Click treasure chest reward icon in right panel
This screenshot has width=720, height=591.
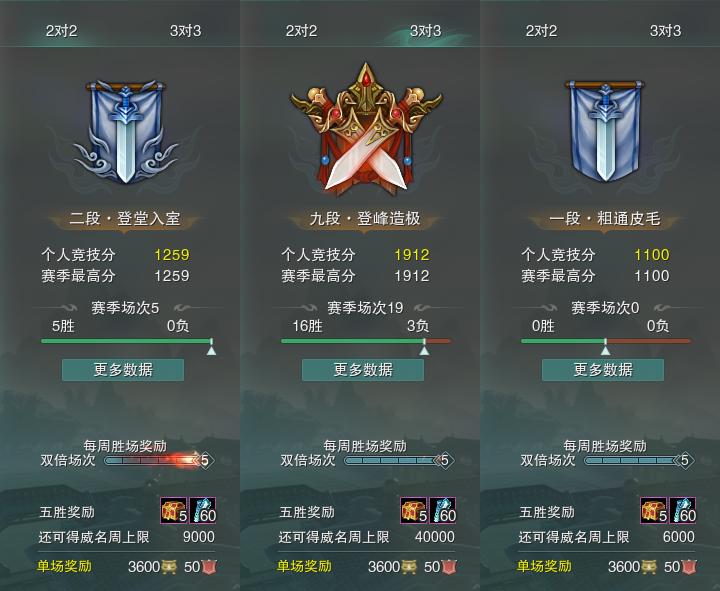654,510
